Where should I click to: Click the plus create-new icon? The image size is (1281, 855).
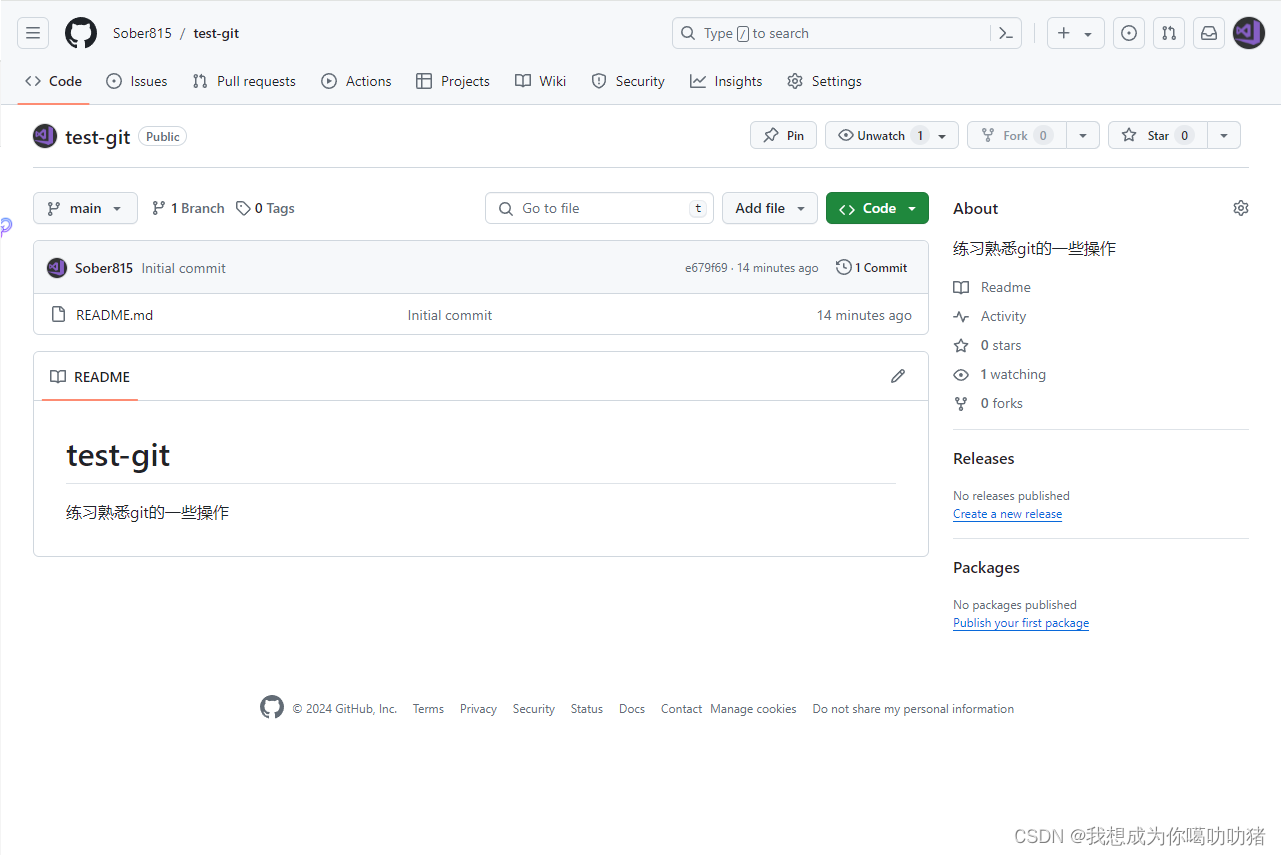[1064, 33]
